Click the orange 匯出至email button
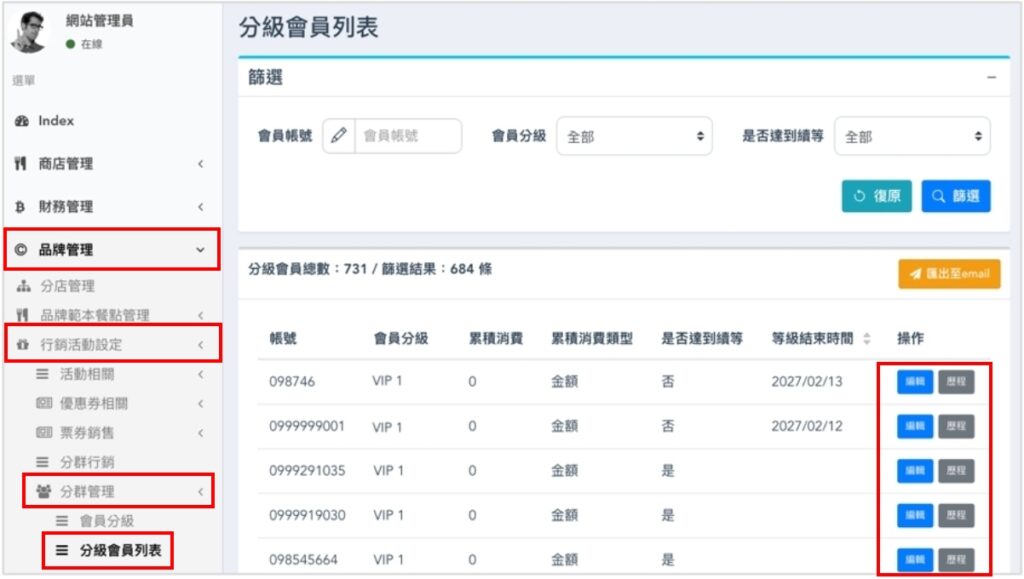Screen dimensions: 1024x579 [x=948, y=274]
